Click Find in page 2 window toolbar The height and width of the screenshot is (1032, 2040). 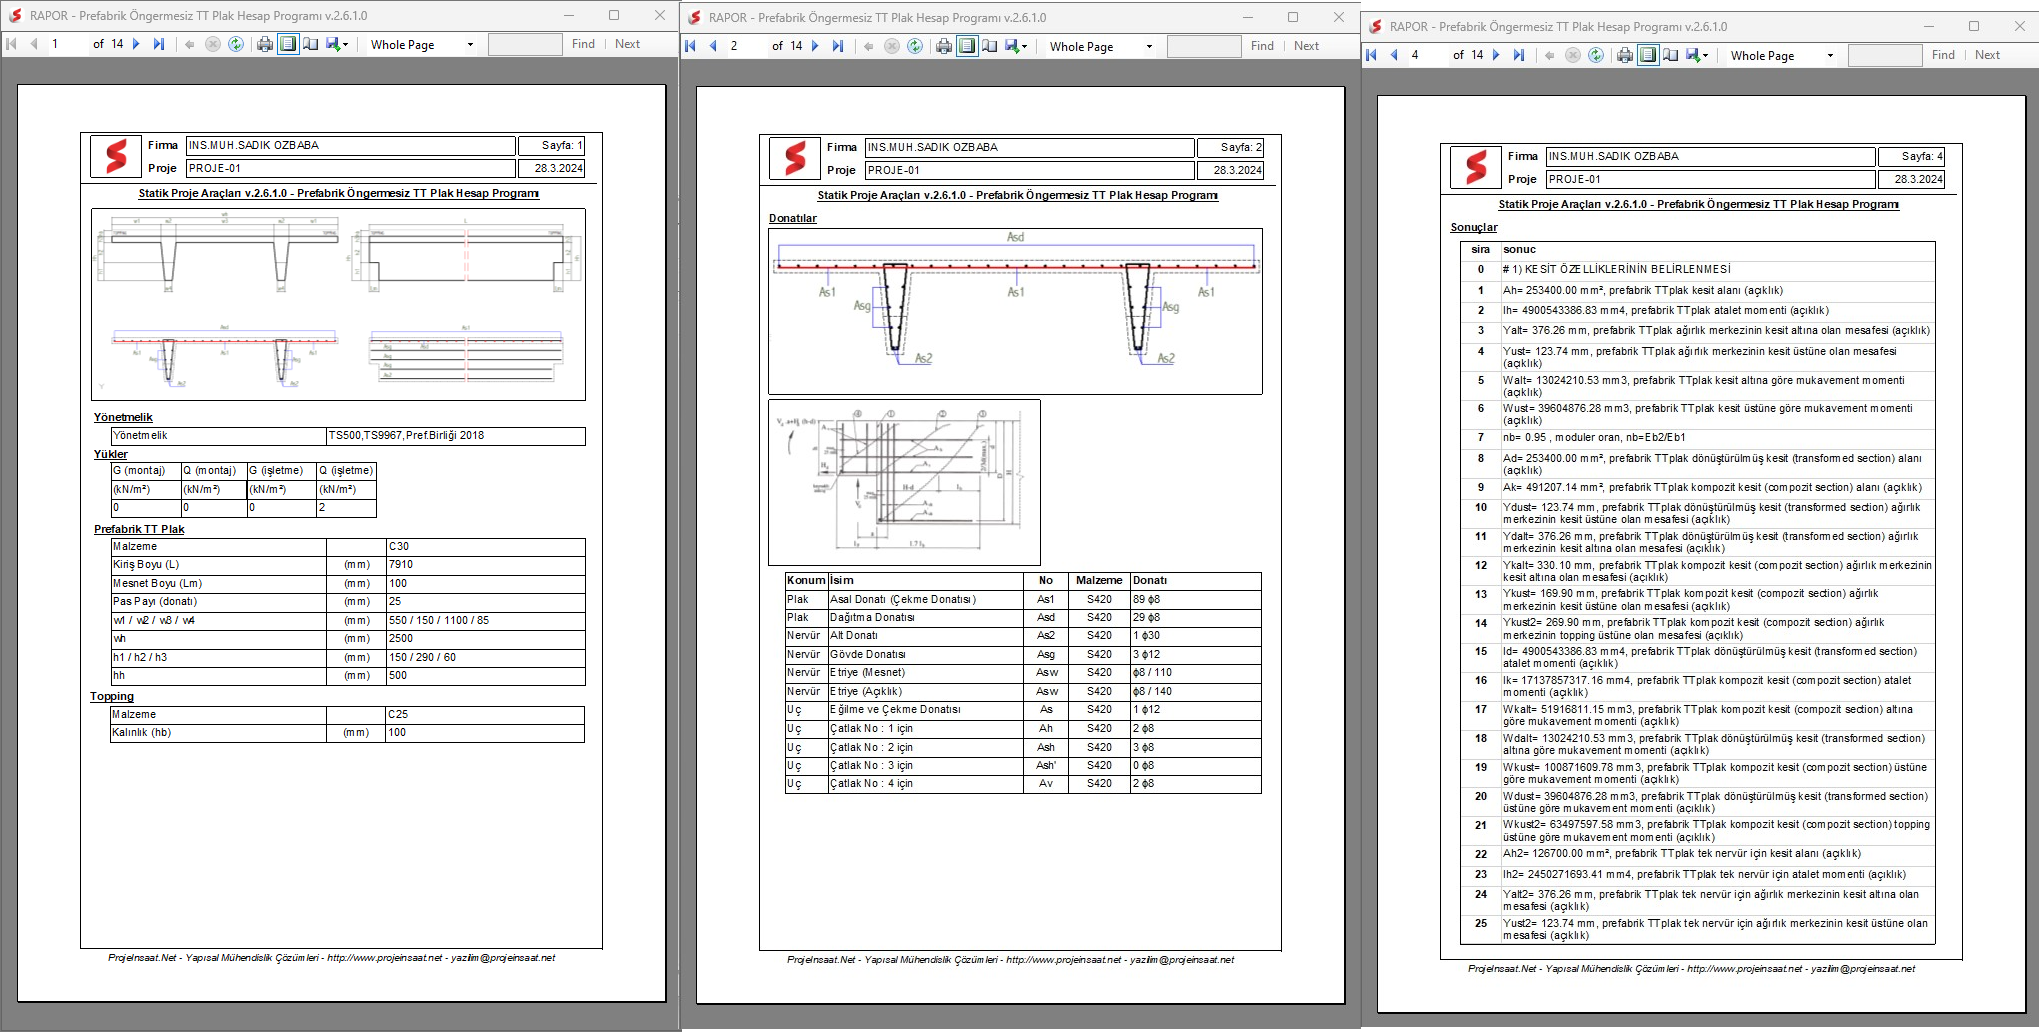pyautogui.click(x=1262, y=46)
